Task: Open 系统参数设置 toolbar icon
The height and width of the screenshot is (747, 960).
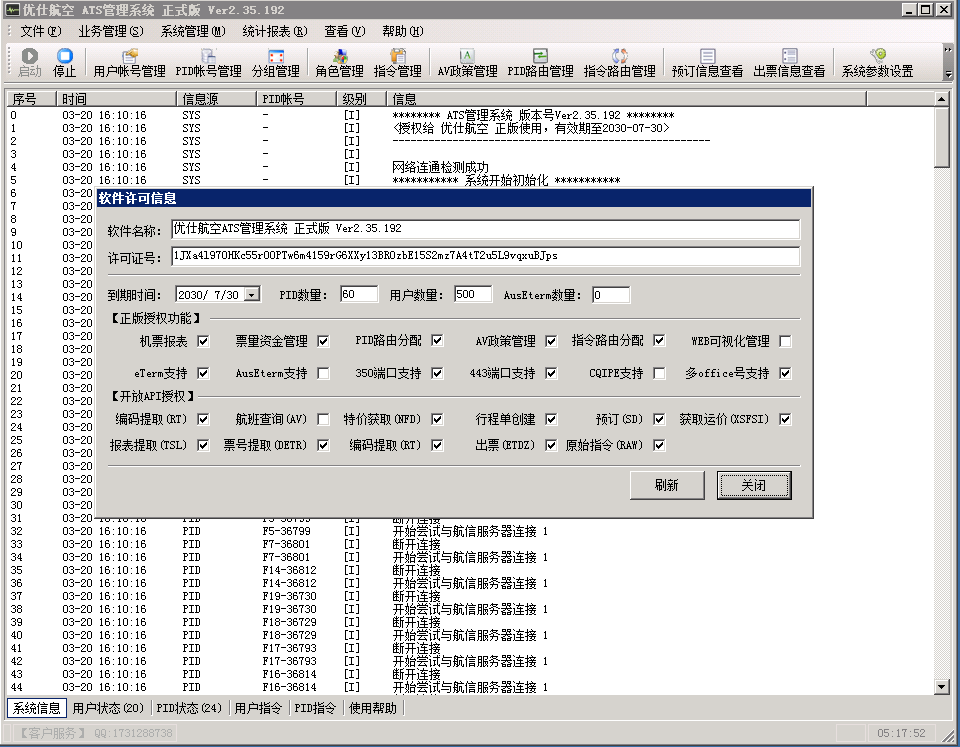Action: coord(877,62)
